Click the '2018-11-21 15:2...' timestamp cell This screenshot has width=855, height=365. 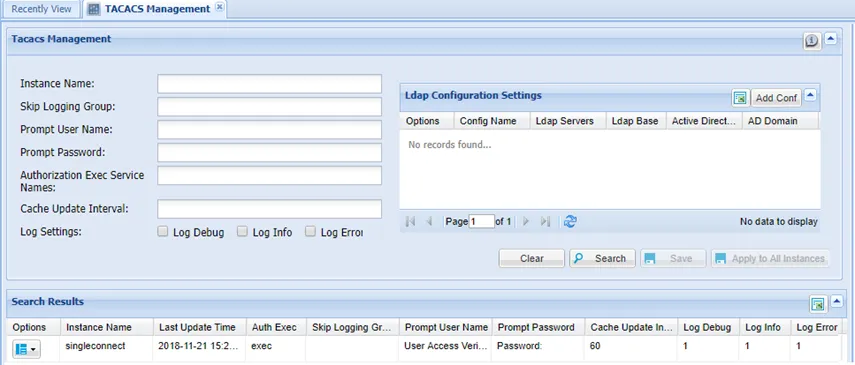coord(200,346)
